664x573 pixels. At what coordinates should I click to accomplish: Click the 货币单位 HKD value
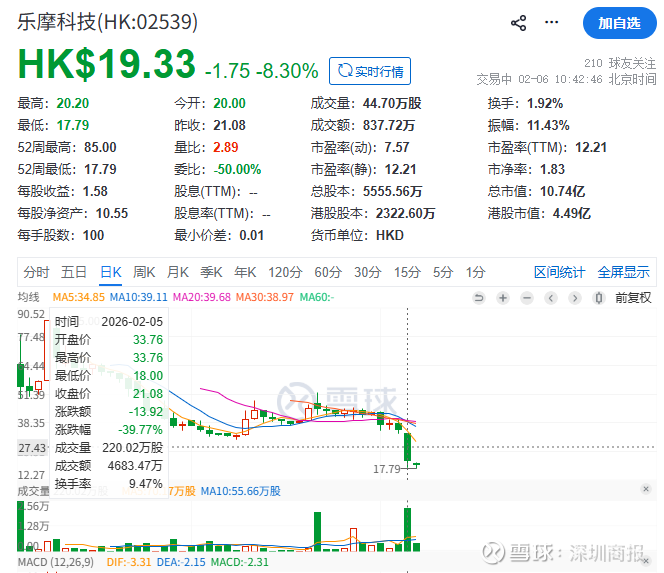390,235
